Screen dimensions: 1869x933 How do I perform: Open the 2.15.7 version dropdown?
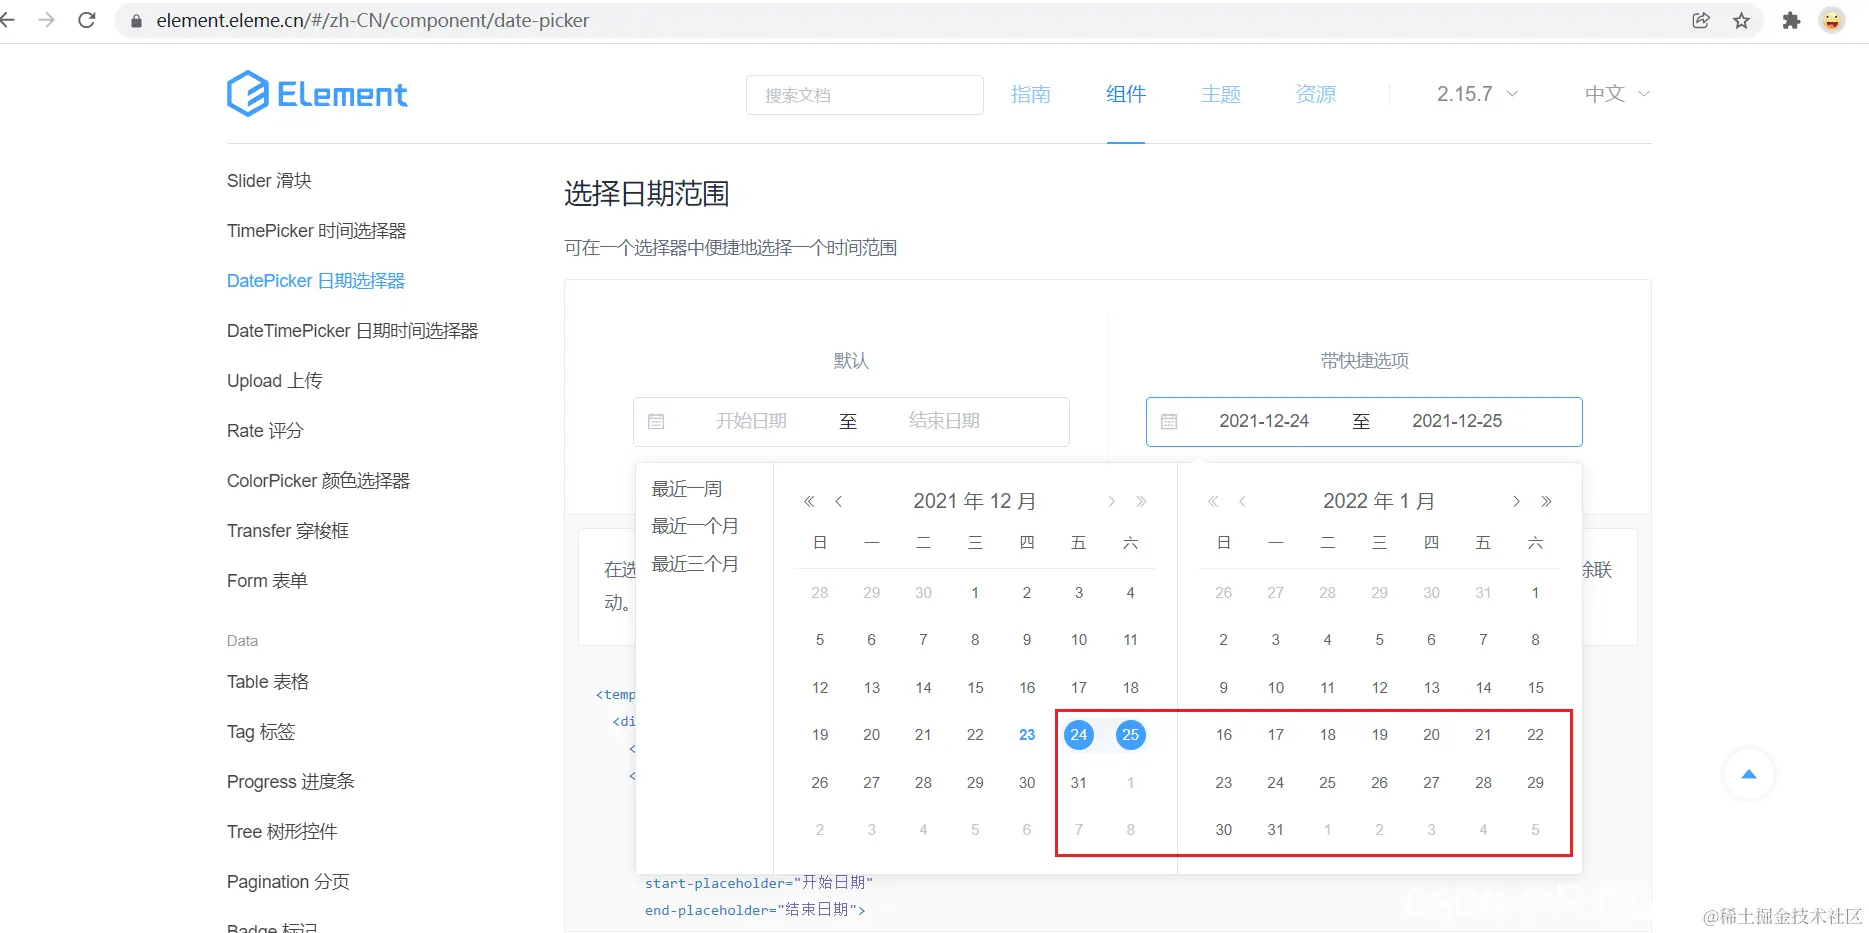[1477, 94]
